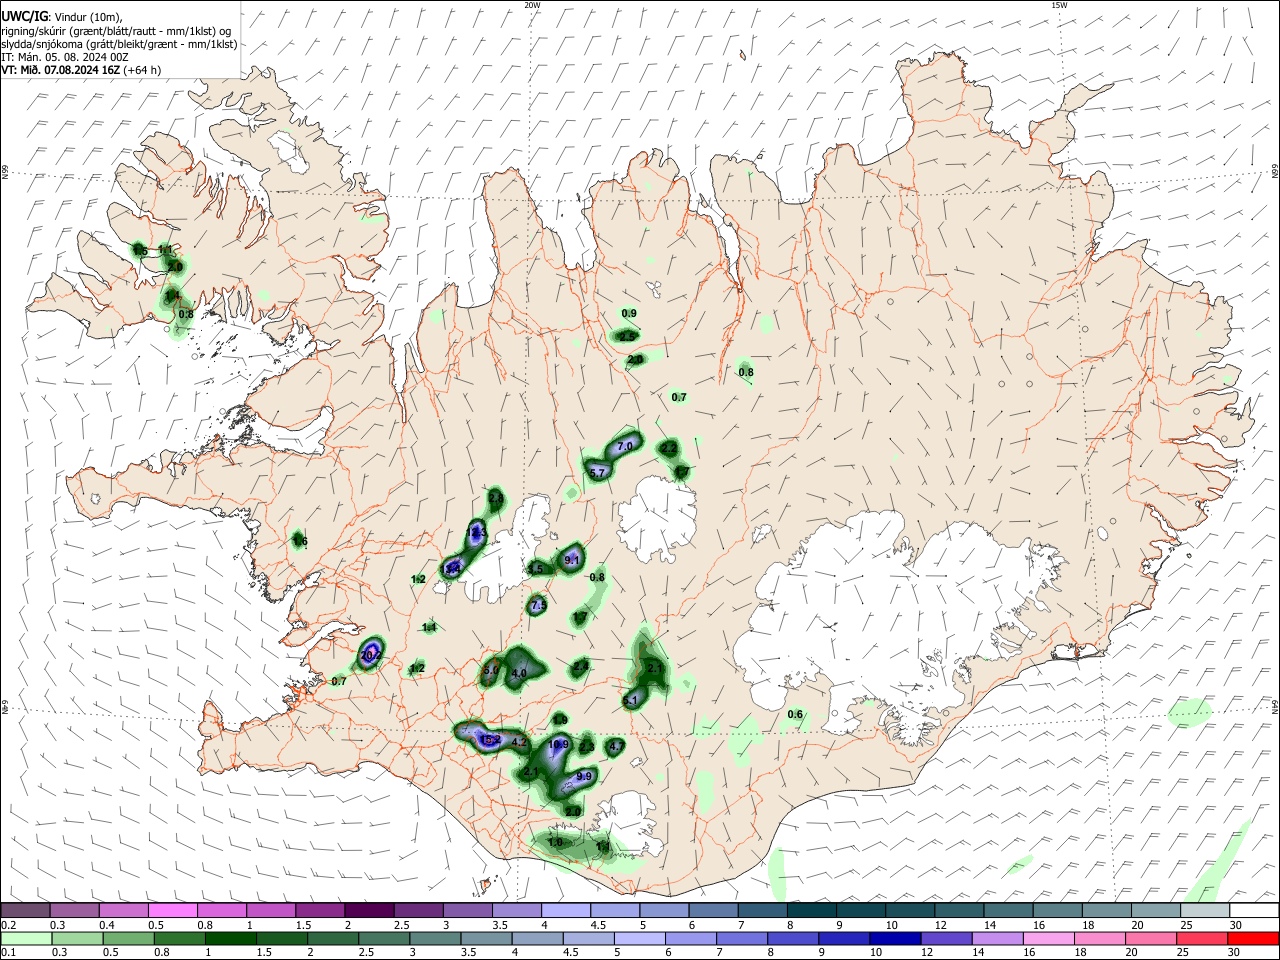Screen dimensions: 1280x960
Task: Click the 5.0 precipitation value label
Action: tap(491, 670)
